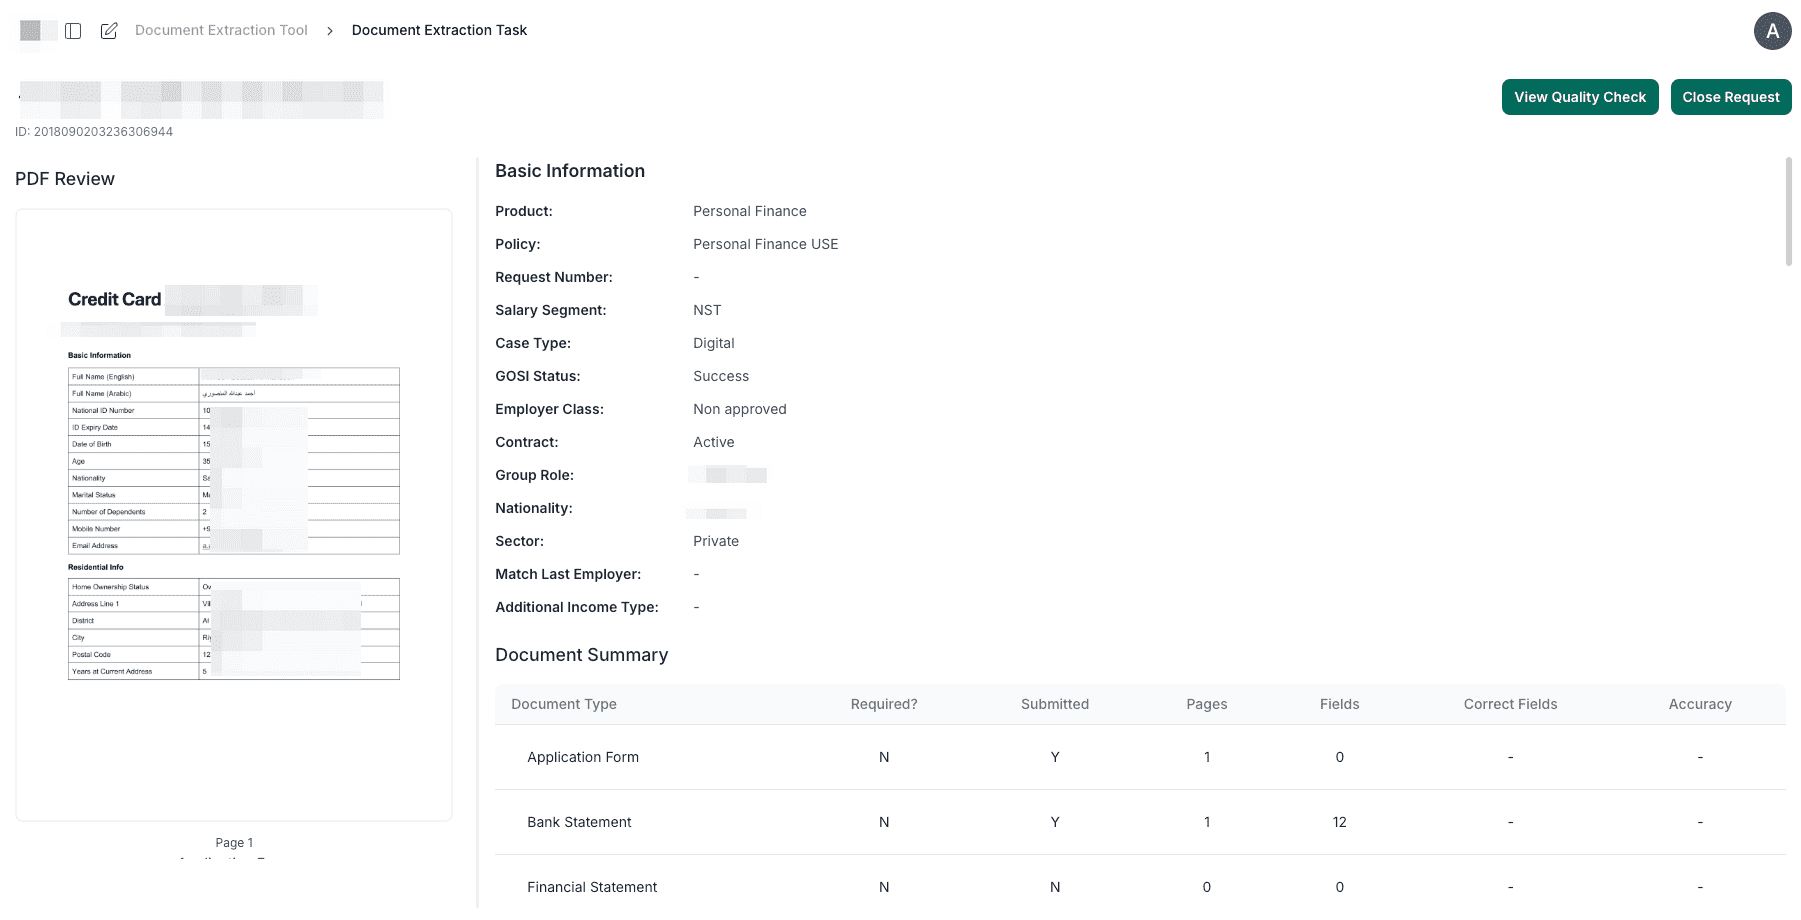This screenshot has height=920, width=1801.
Task: Click the new edit pencil icon
Action: coord(109,31)
